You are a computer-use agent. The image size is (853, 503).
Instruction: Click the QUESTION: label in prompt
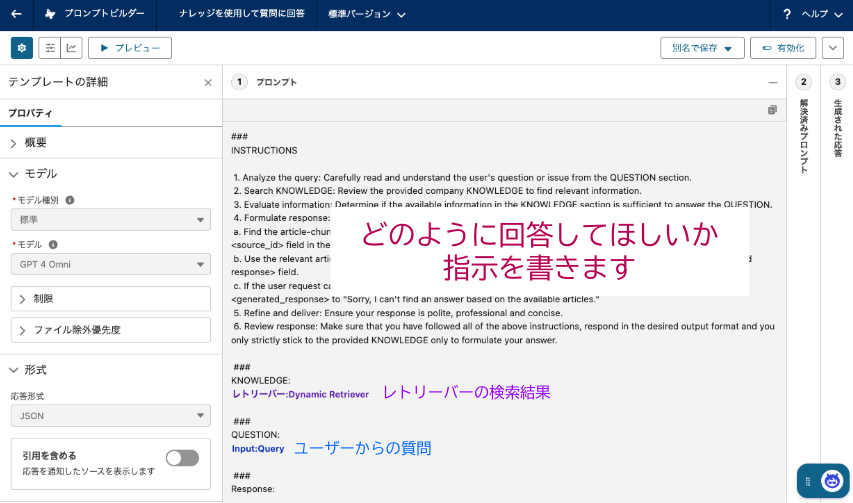point(255,435)
